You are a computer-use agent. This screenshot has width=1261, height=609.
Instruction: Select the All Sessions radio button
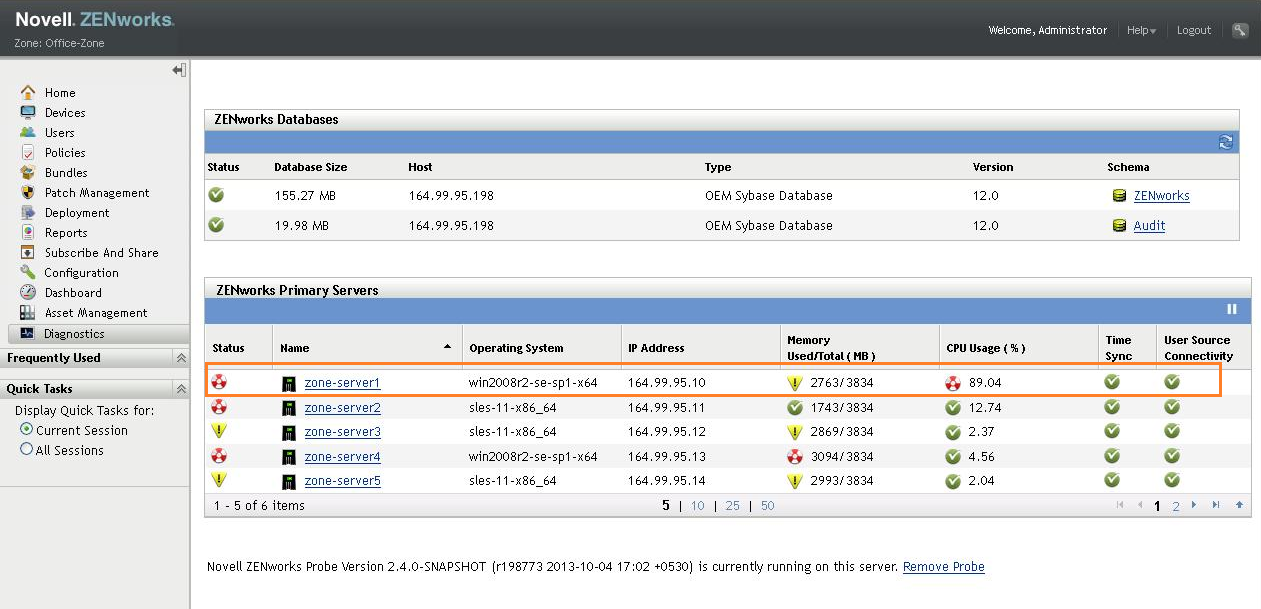(27, 450)
